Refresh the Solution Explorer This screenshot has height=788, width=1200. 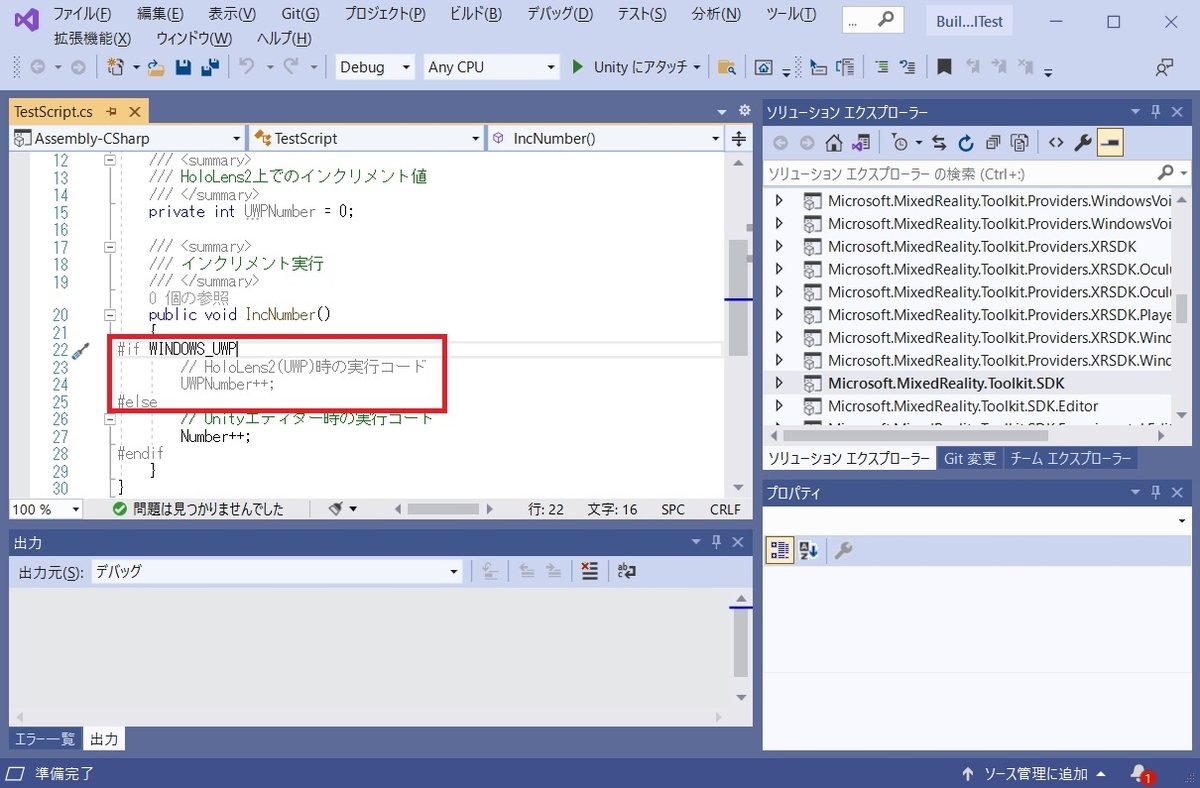966,143
